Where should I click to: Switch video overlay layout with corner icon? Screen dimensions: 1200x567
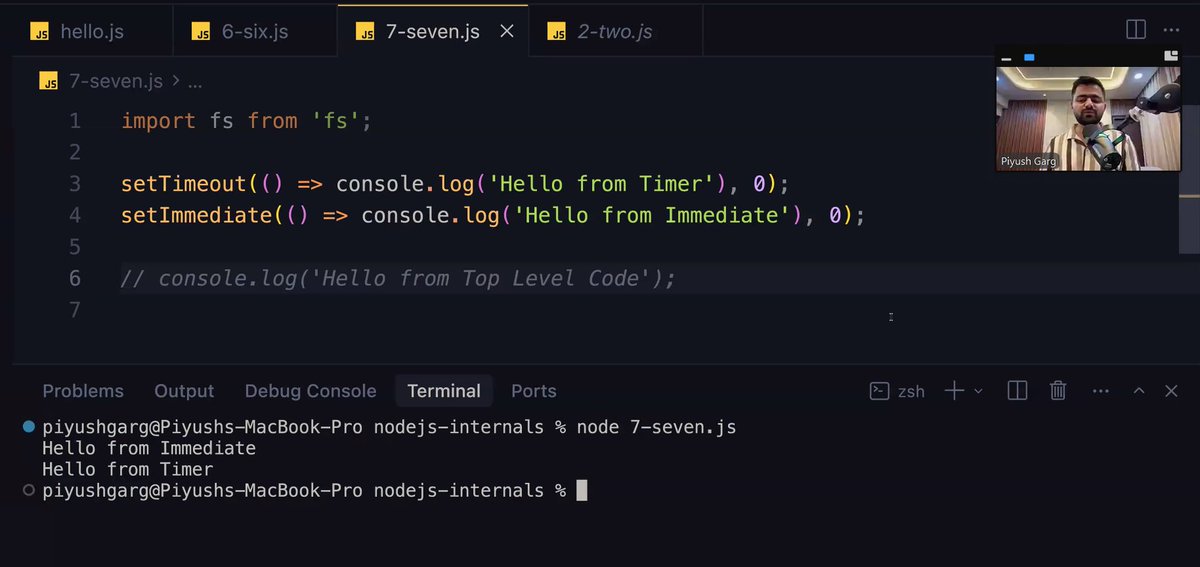(x=1171, y=56)
